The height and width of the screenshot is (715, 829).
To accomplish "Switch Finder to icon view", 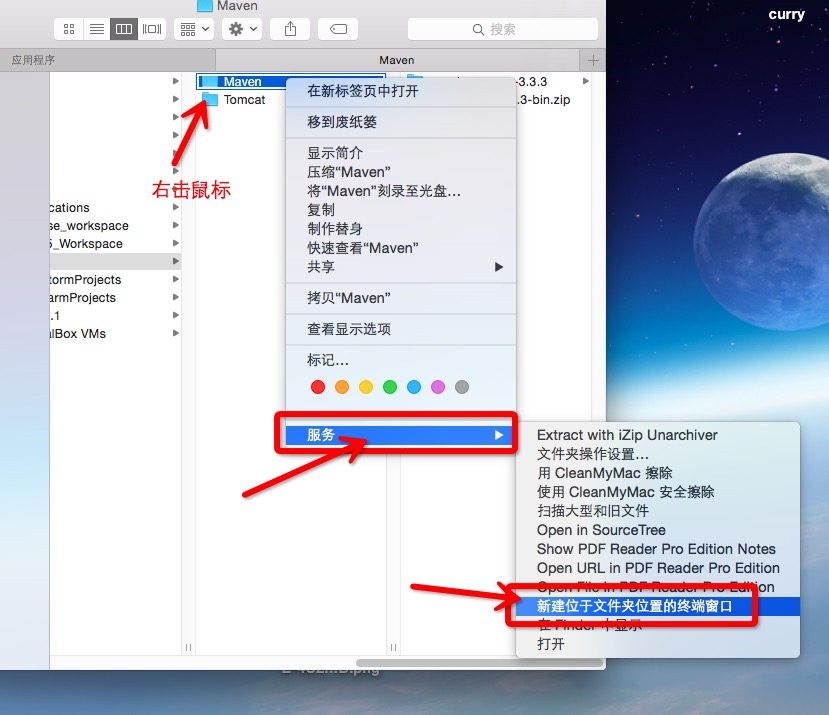I will pos(69,29).
